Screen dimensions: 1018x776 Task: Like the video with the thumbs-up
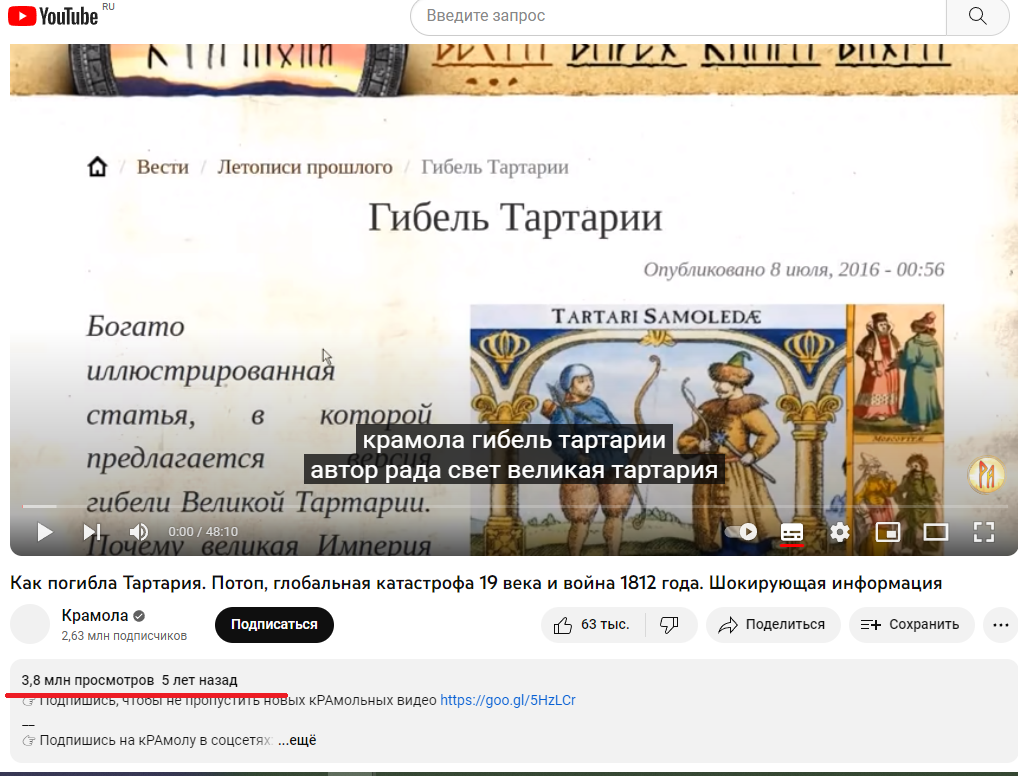point(563,624)
